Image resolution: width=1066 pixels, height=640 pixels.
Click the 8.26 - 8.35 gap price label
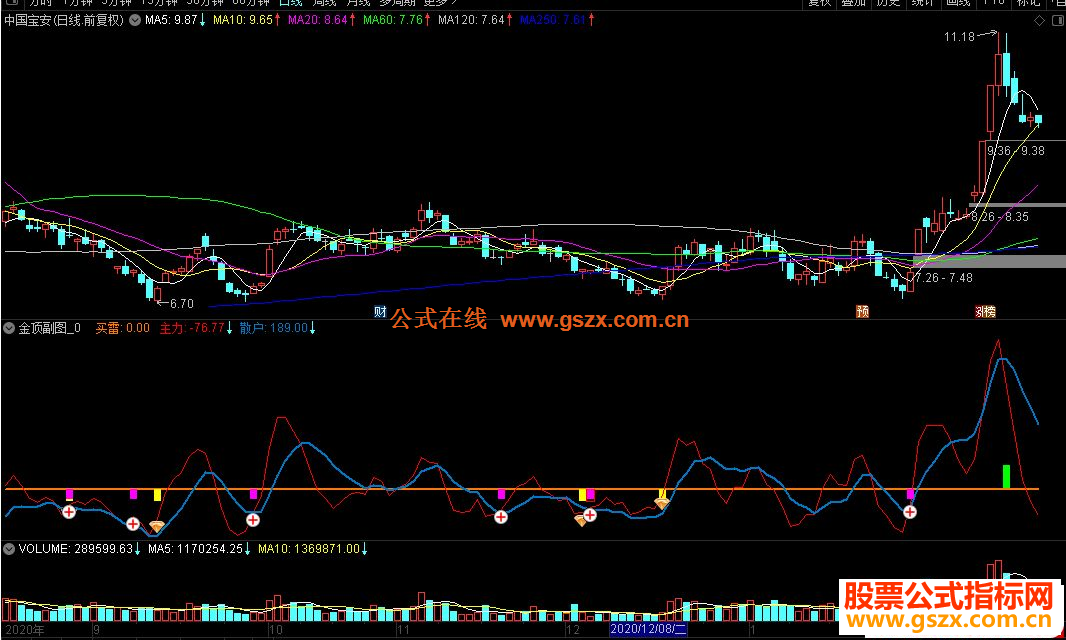point(1000,217)
